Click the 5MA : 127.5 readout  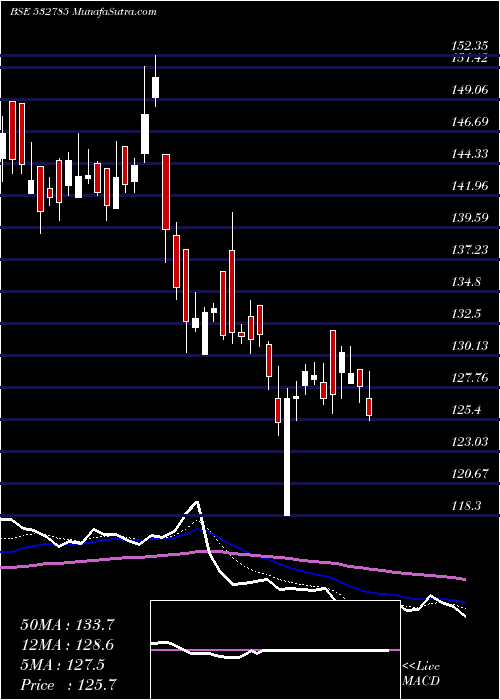pos(62,665)
